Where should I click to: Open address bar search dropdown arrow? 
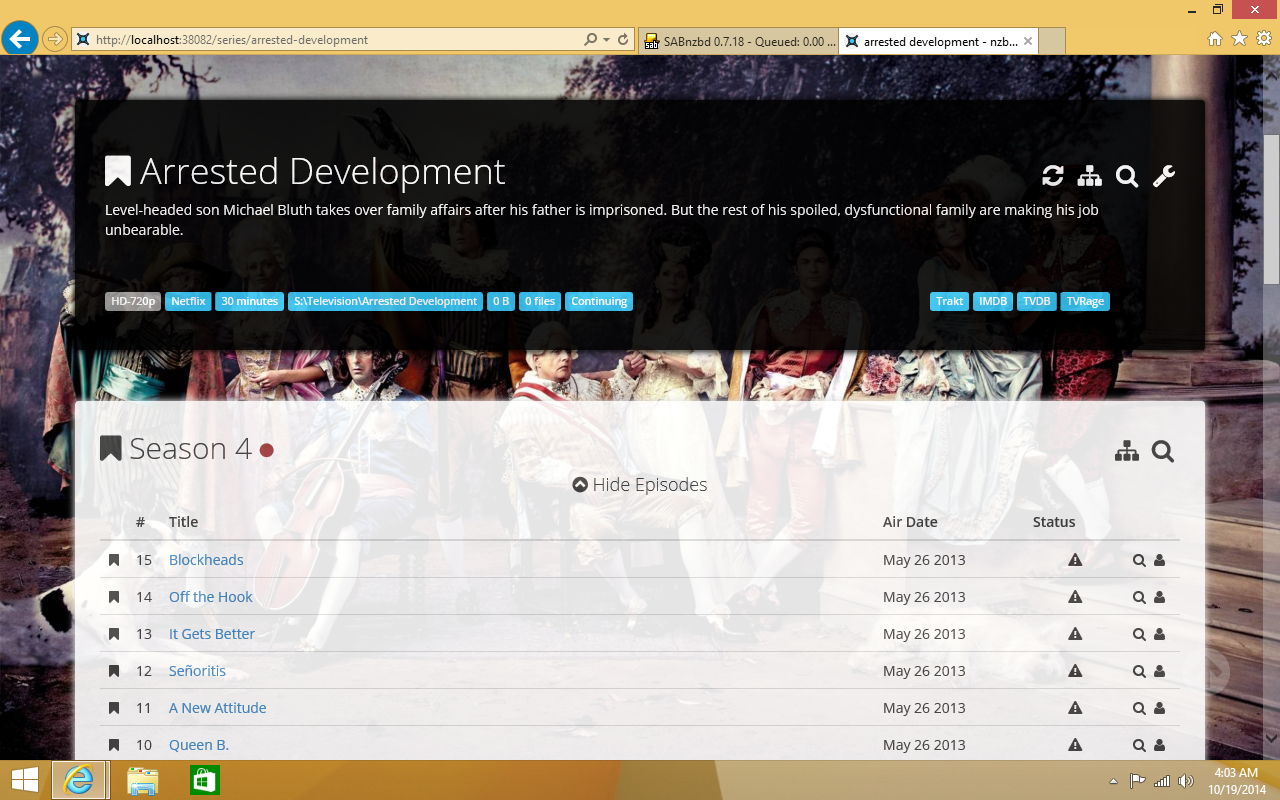tap(606, 40)
